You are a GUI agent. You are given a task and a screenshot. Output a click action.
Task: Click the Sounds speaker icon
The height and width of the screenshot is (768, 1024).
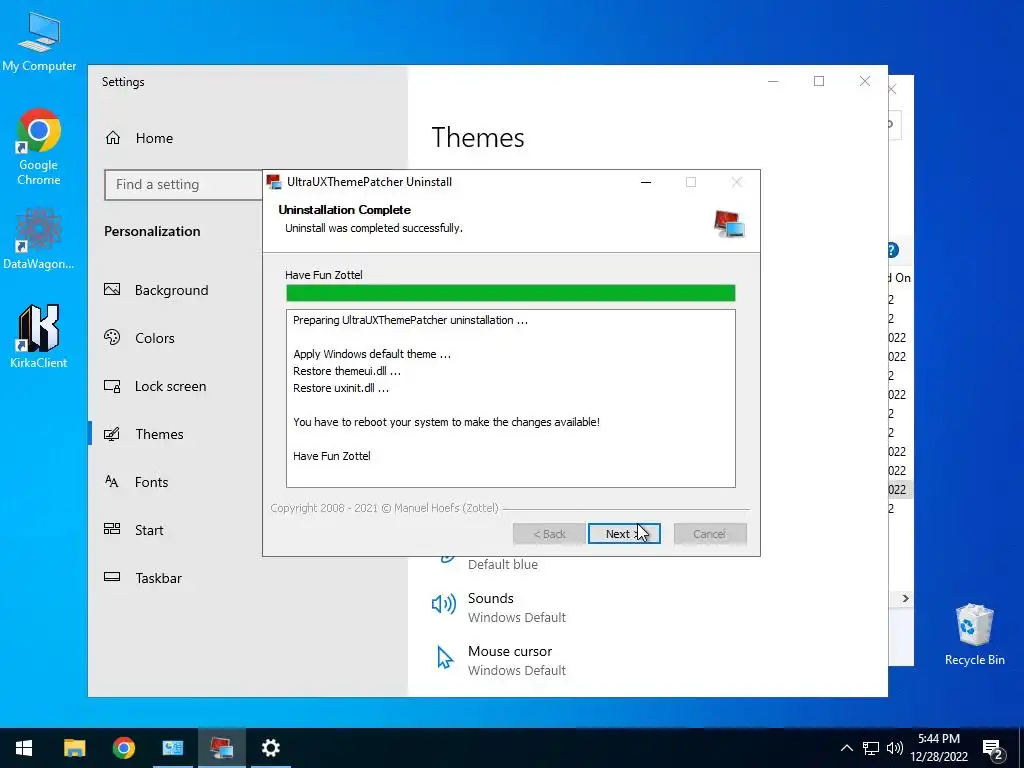(444, 604)
